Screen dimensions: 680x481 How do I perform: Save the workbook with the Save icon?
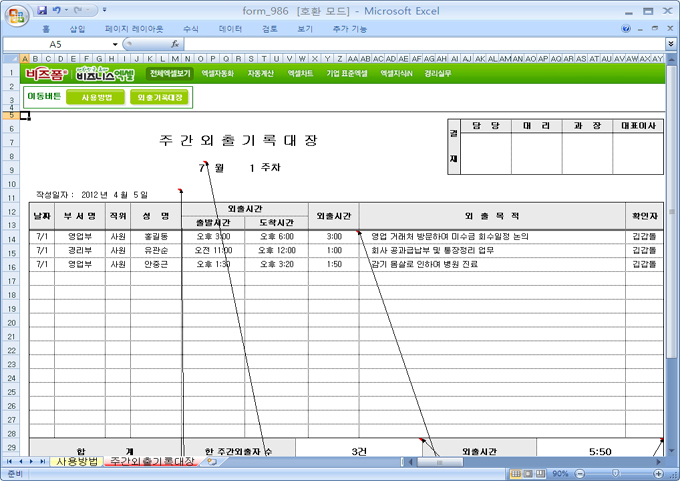click(x=42, y=10)
